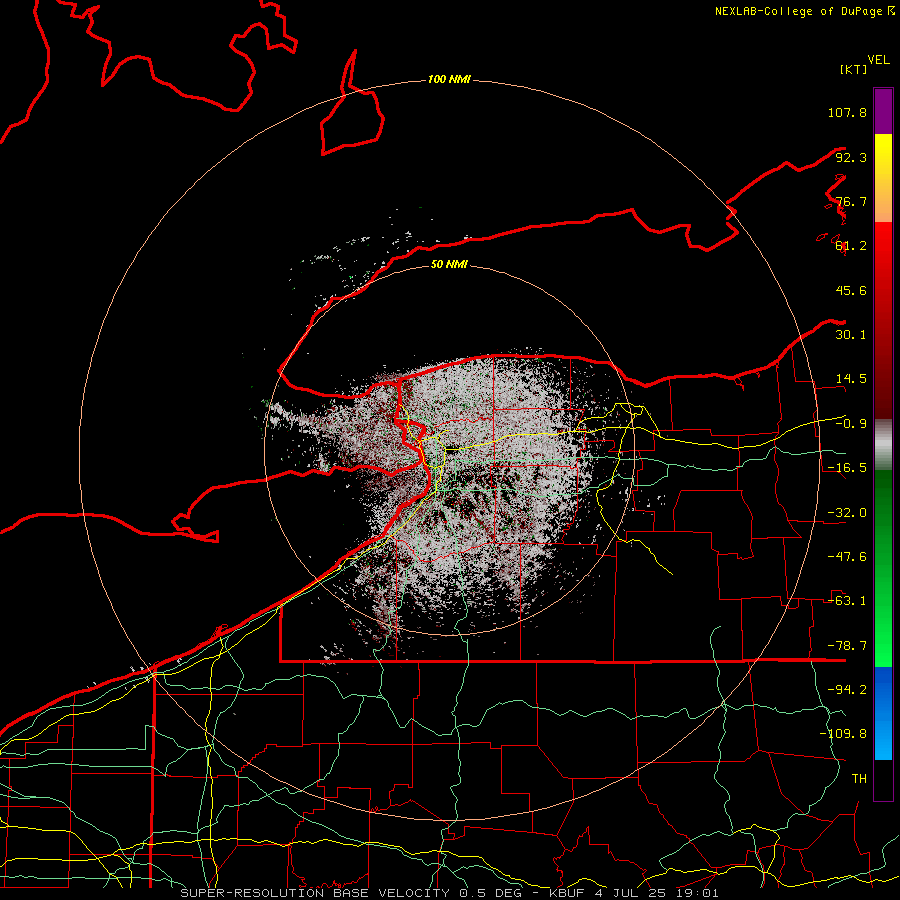Click the Super-Resolution Base Velocity caption
The image size is (900, 900).
[x=449, y=893]
